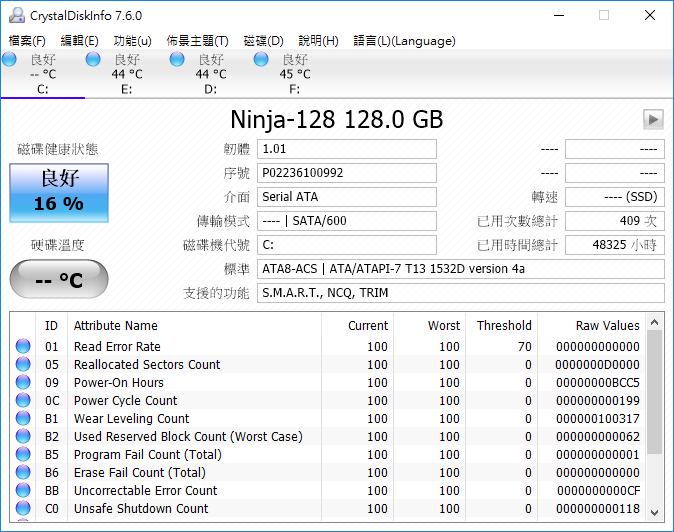This screenshot has width=674, height=532.
Task: Click status orb for Used Reserved Block Count
Action: click(23, 436)
